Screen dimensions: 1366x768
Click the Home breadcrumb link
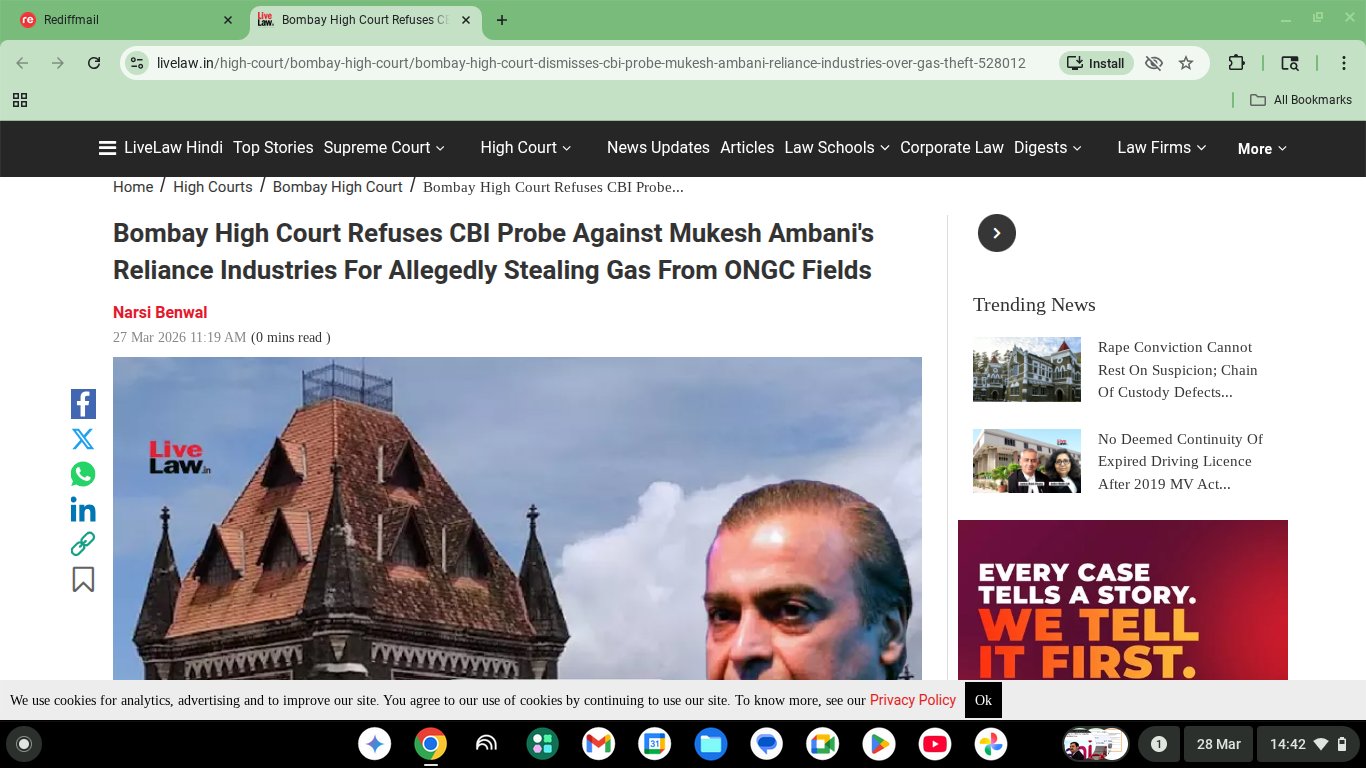(x=133, y=187)
